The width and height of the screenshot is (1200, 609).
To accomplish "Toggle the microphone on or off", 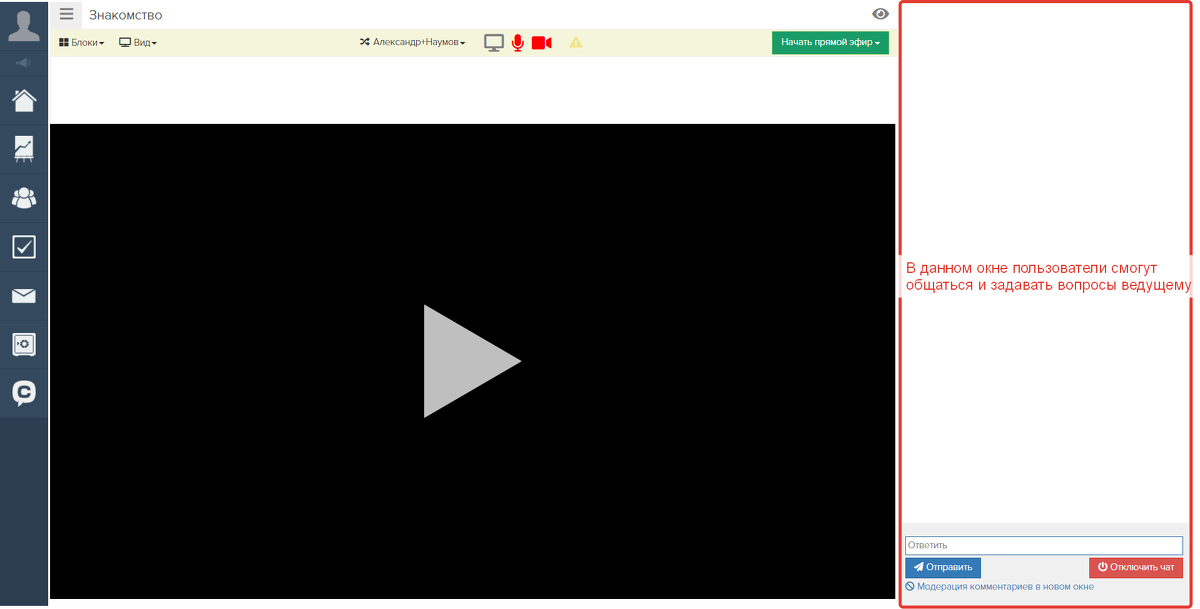I will [518, 43].
